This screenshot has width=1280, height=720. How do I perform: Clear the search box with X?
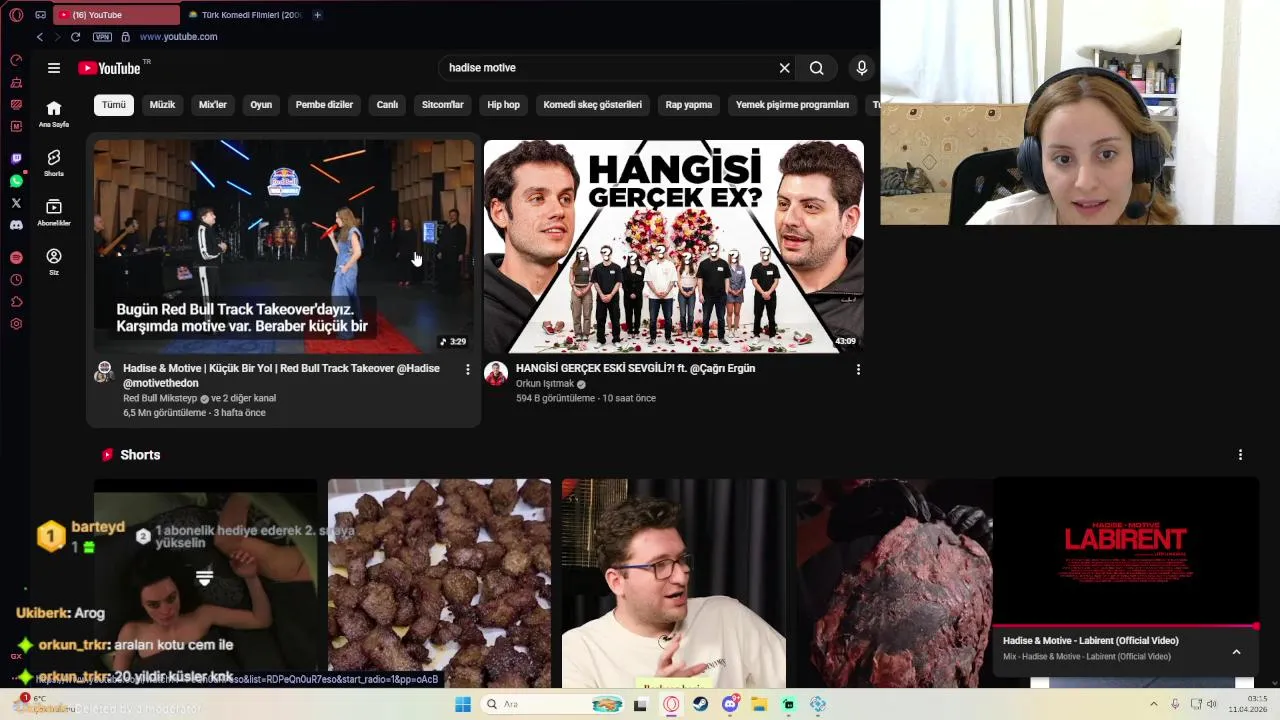(785, 68)
